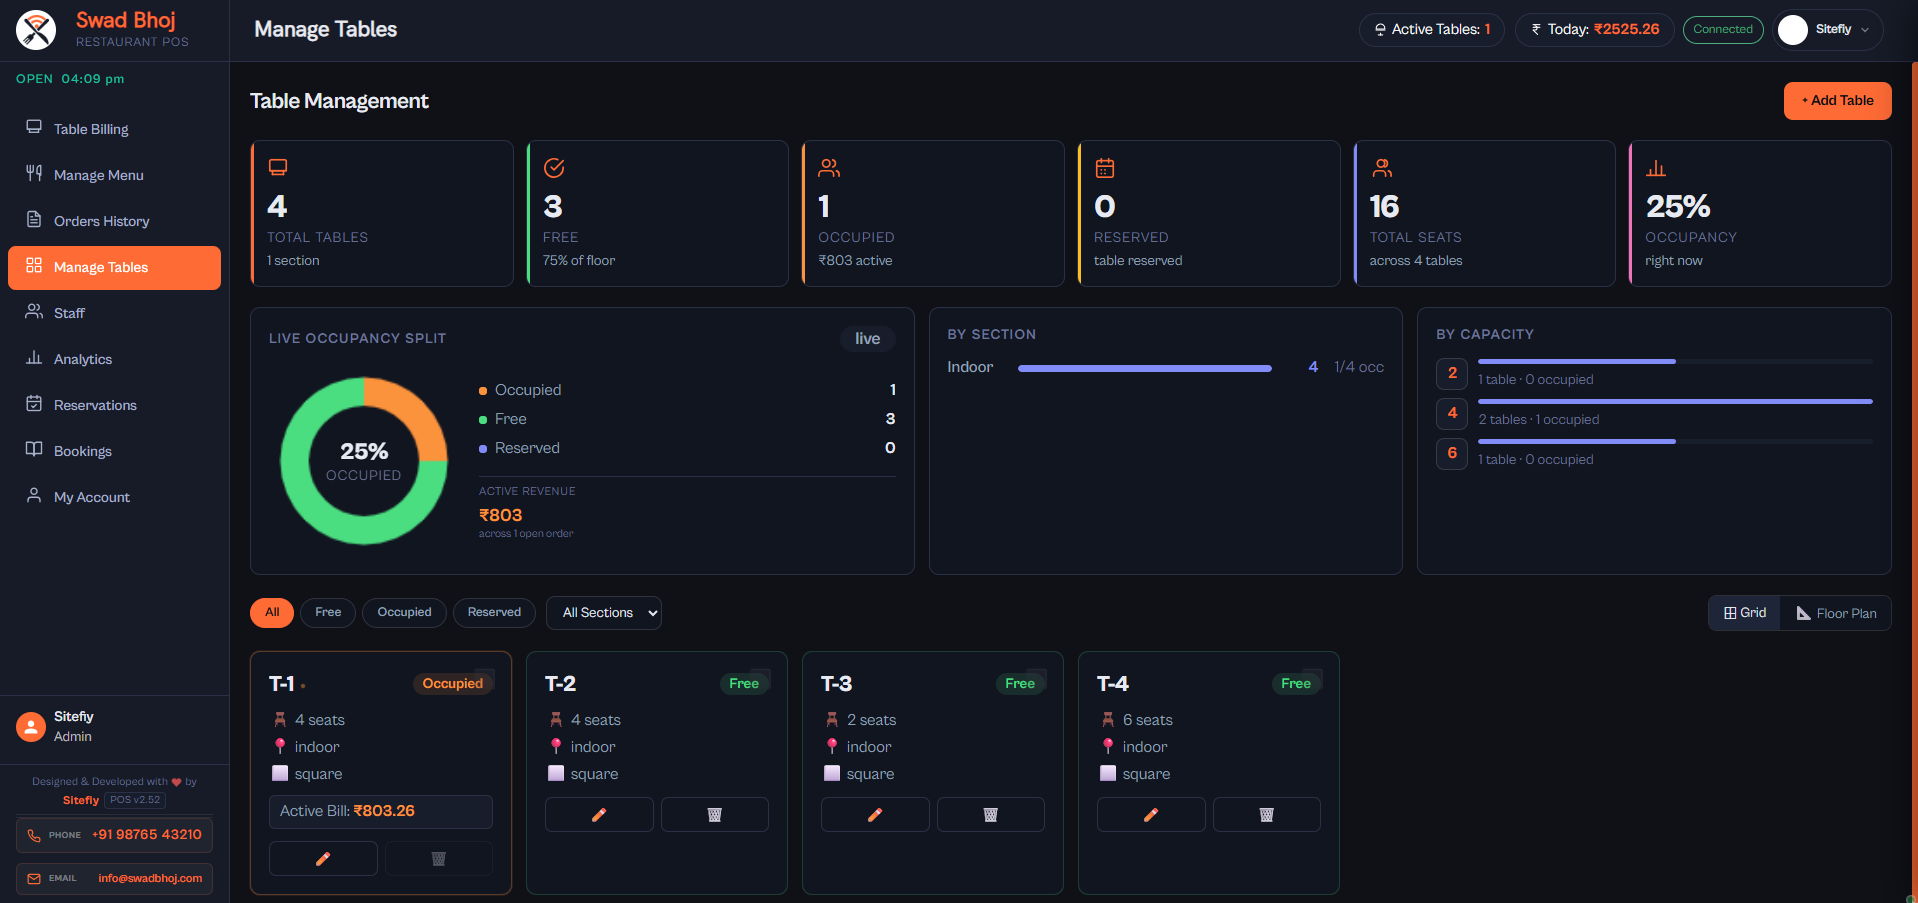
Task: Click the edit pencil icon on table T-4
Action: pyautogui.click(x=1151, y=815)
